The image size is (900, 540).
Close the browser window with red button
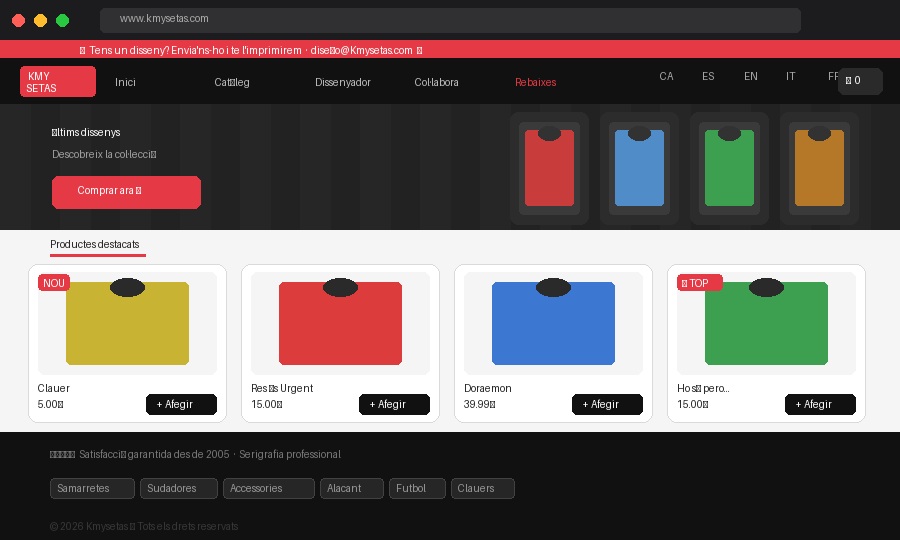[18, 21]
